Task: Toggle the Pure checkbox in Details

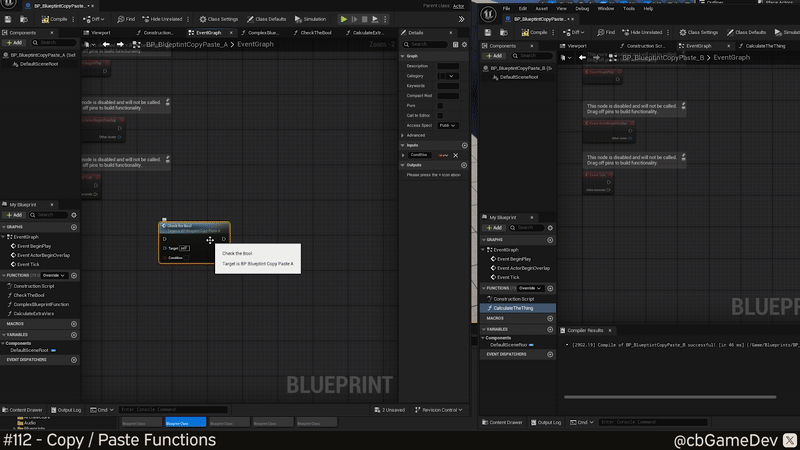Action: (440, 106)
